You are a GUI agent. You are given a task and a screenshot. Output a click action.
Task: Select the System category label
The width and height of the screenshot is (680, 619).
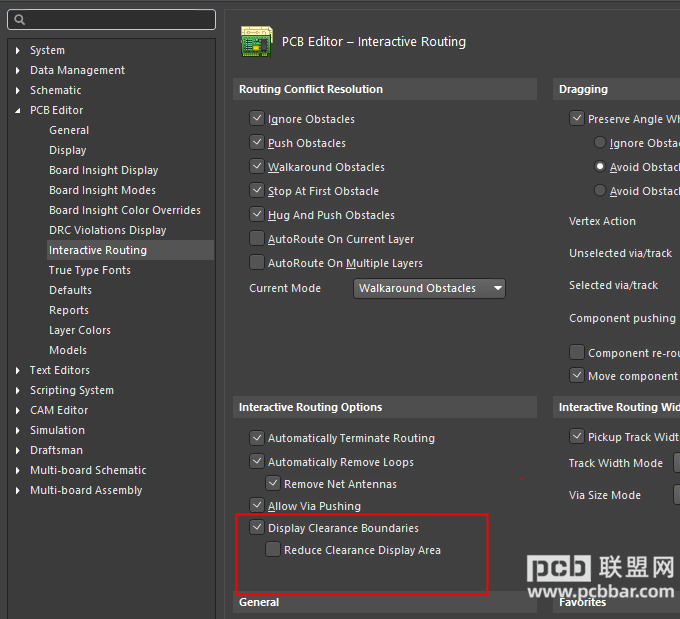[47, 50]
